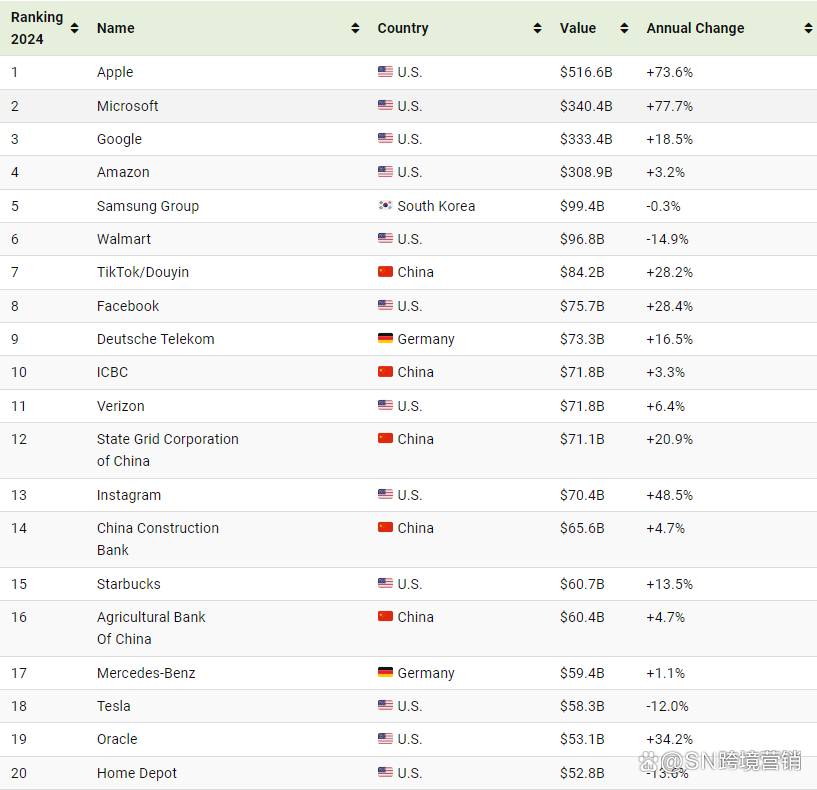This screenshot has height=790, width=817.
Task: Click the "Samsung Group" name
Action: 148,206
